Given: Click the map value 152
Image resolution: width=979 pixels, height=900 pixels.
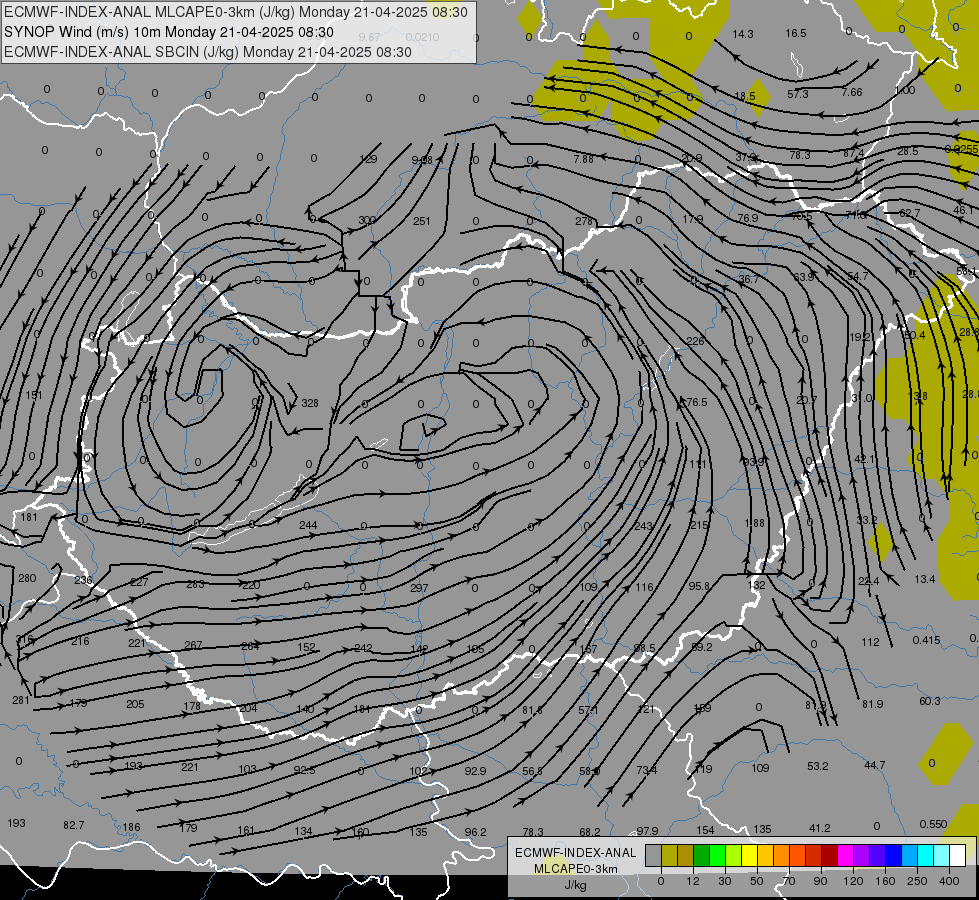Looking at the screenshot, I should point(306,647).
